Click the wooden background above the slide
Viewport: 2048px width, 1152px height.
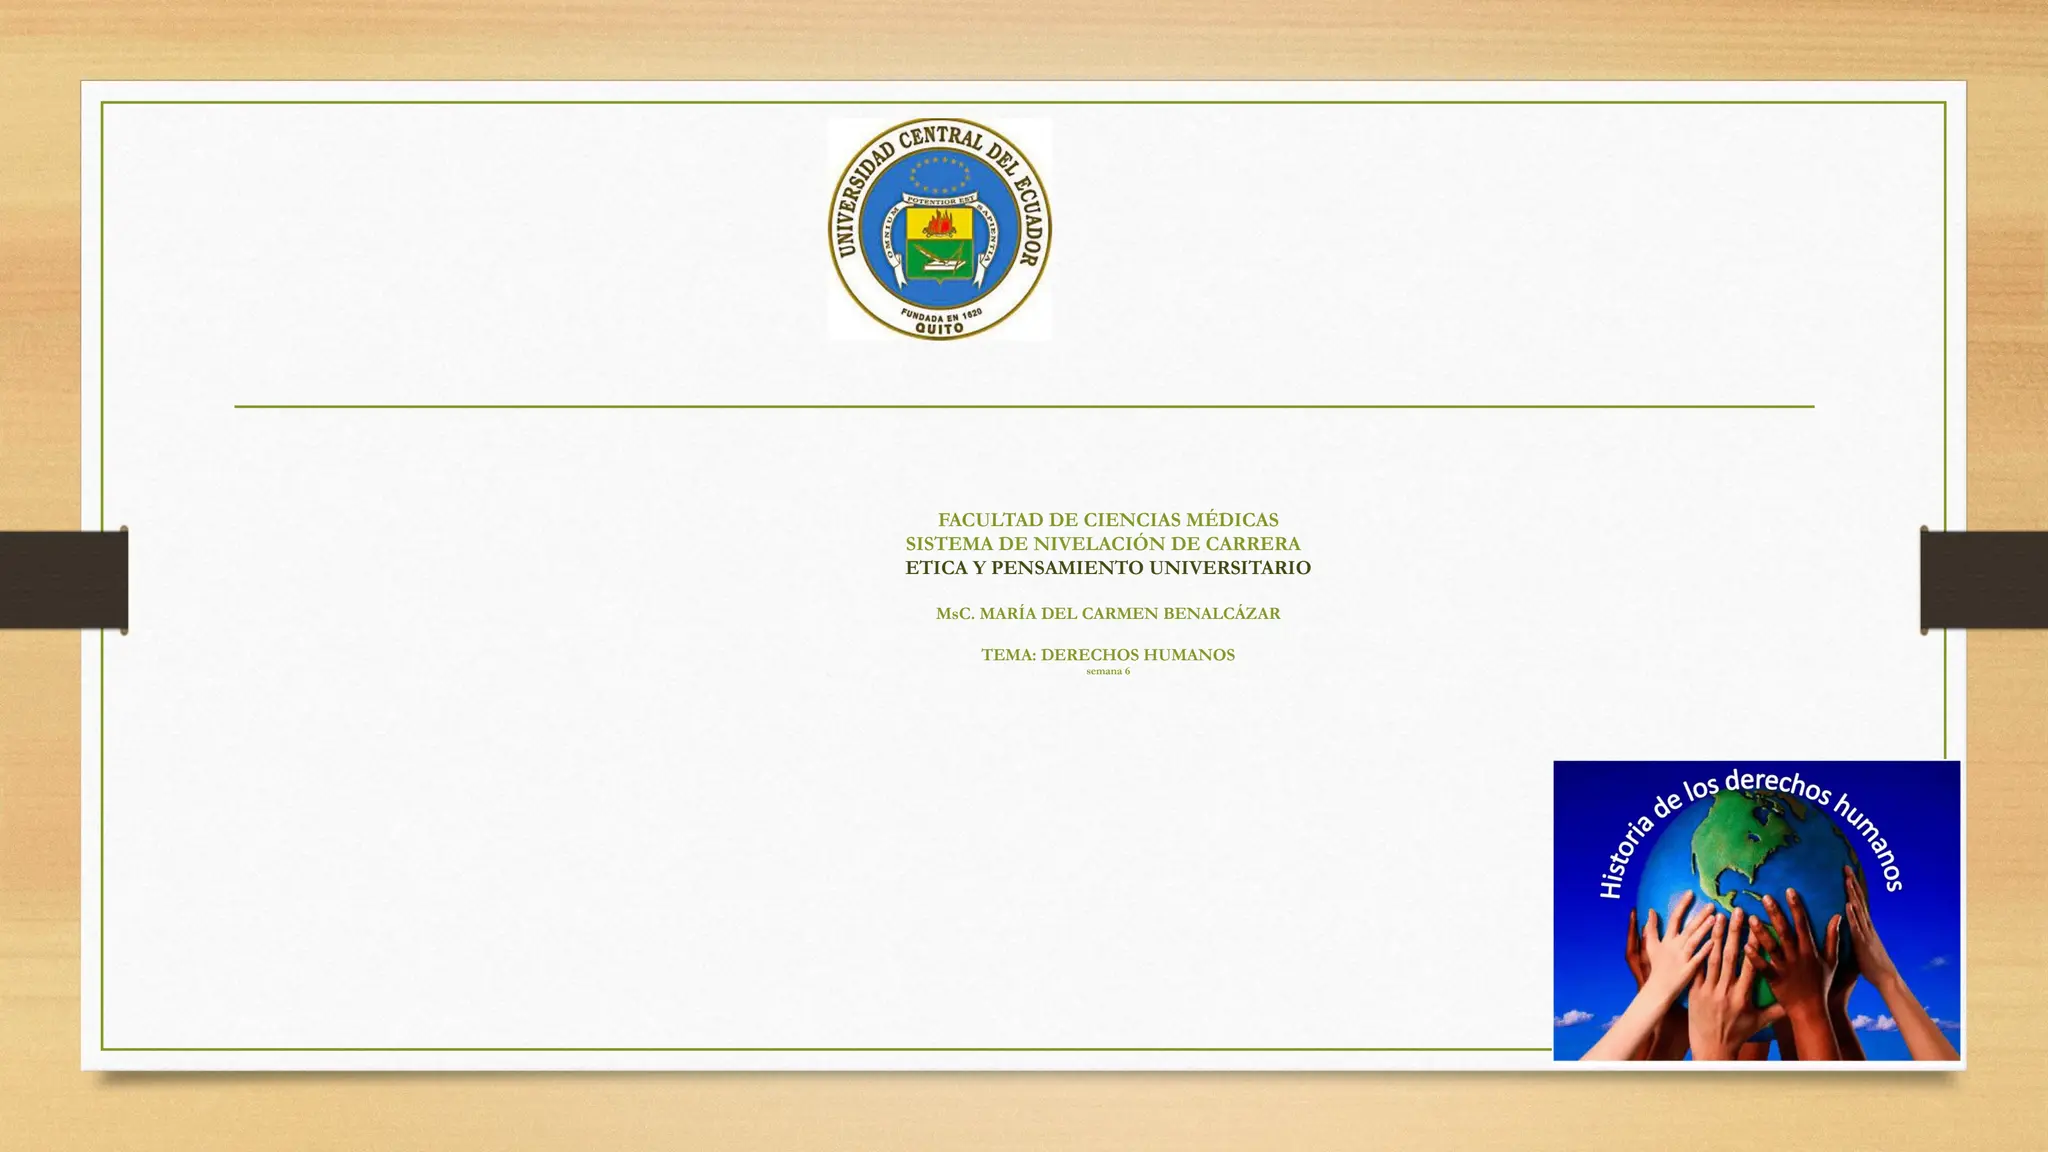1023,38
